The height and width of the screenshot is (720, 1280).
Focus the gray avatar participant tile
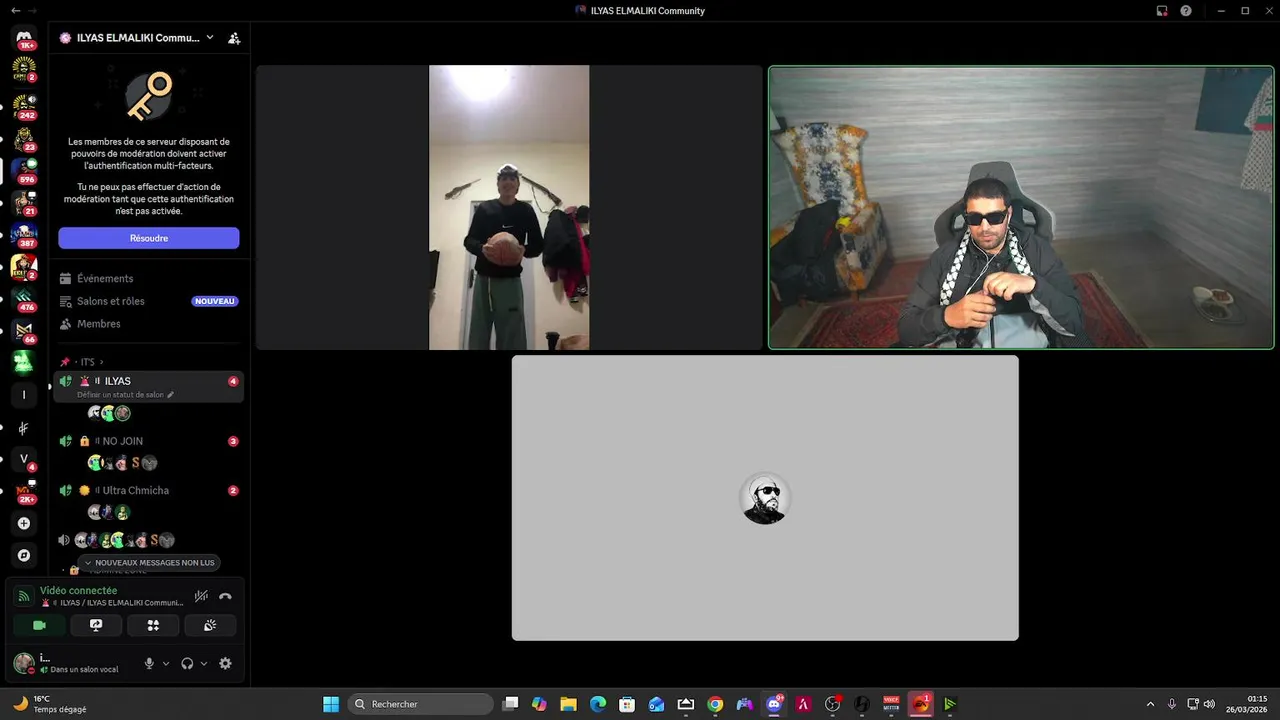[765, 498]
